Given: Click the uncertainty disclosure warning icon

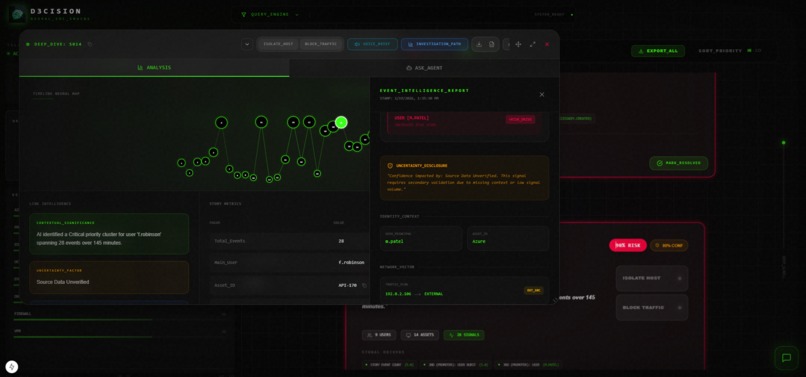Looking at the screenshot, I should 390,166.
